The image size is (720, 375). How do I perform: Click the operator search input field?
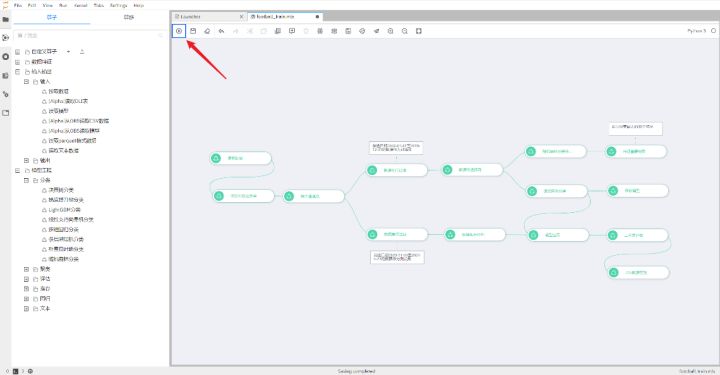tap(90, 35)
